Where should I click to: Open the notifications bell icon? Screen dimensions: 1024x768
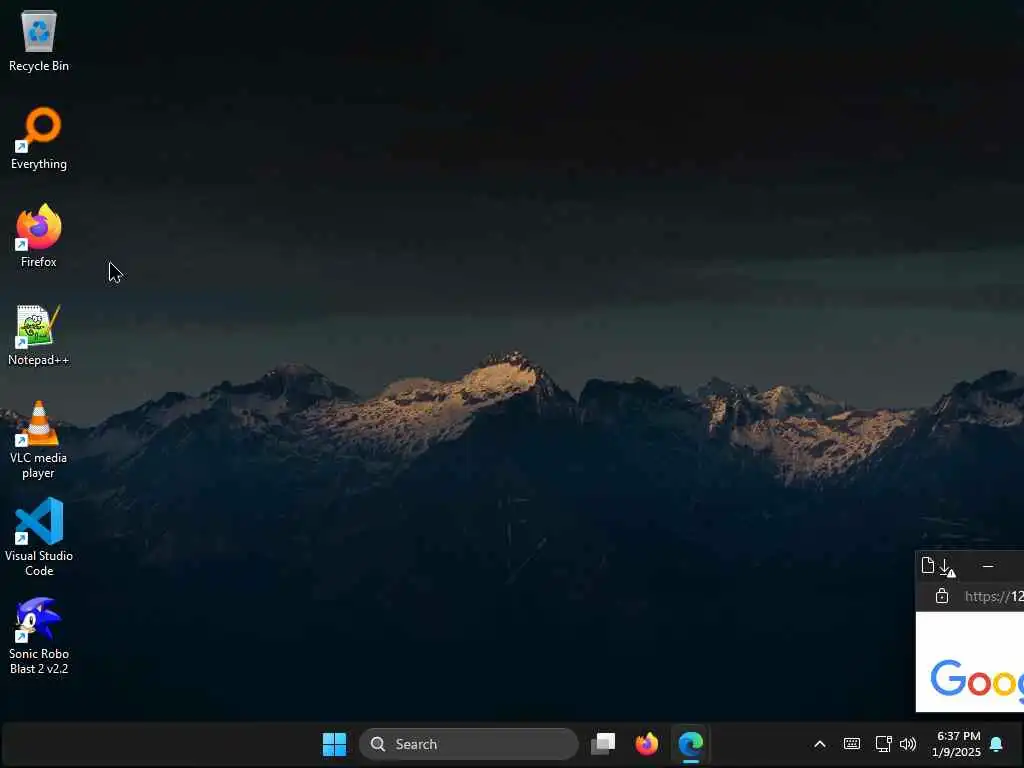(997, 744)
